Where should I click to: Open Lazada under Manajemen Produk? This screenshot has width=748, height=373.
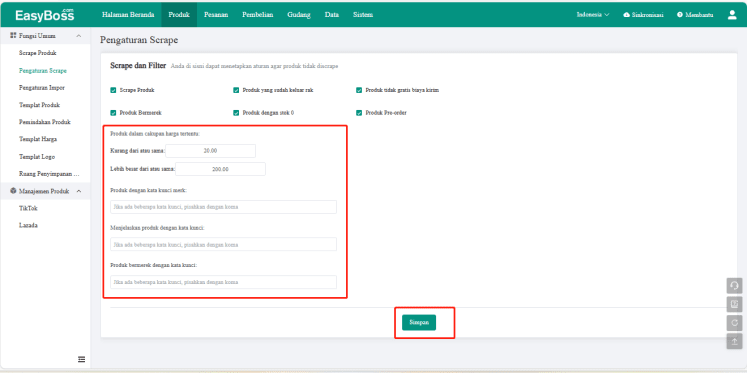(28, 226)
